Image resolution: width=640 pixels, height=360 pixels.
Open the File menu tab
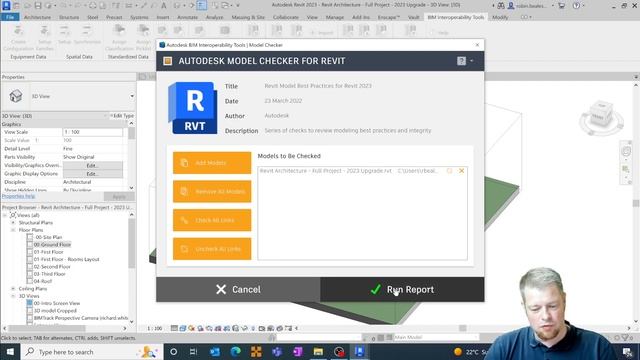pos(10,17)
